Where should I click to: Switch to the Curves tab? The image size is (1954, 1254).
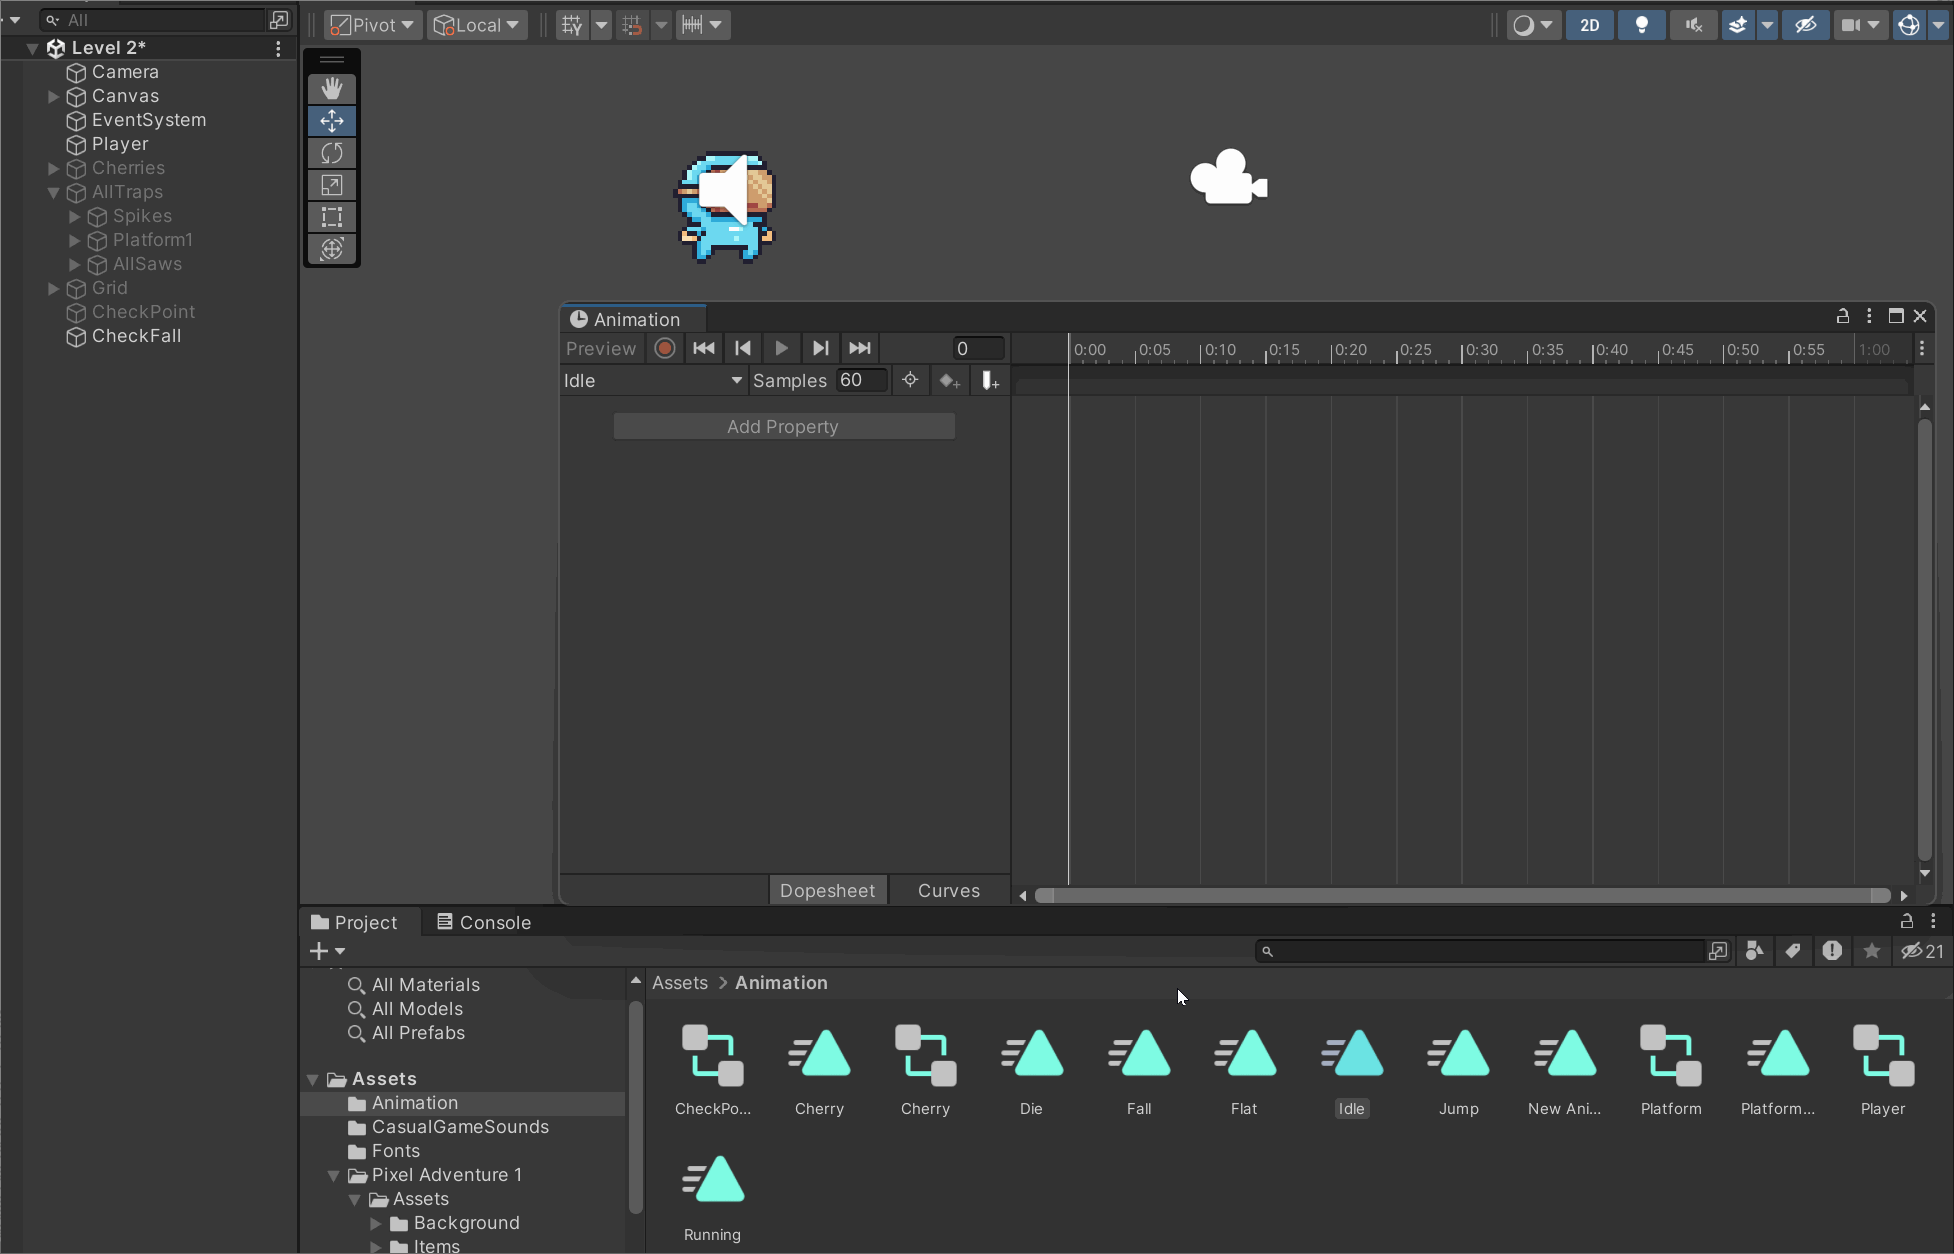tap(947, 890)
